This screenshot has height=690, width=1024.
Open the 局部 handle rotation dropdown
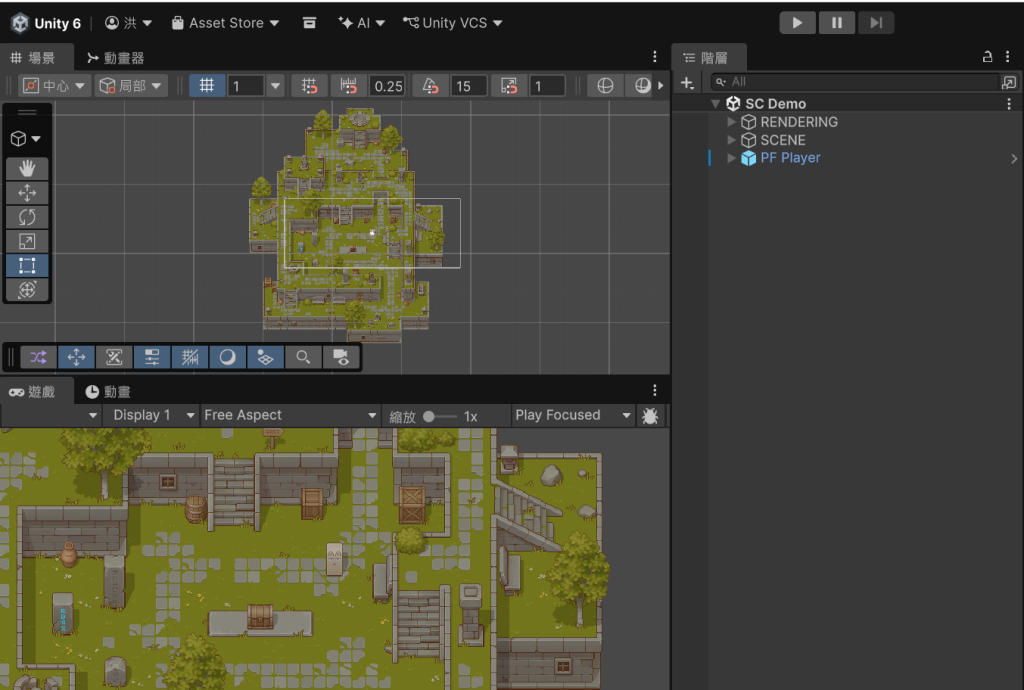click(x=131, y=86)
